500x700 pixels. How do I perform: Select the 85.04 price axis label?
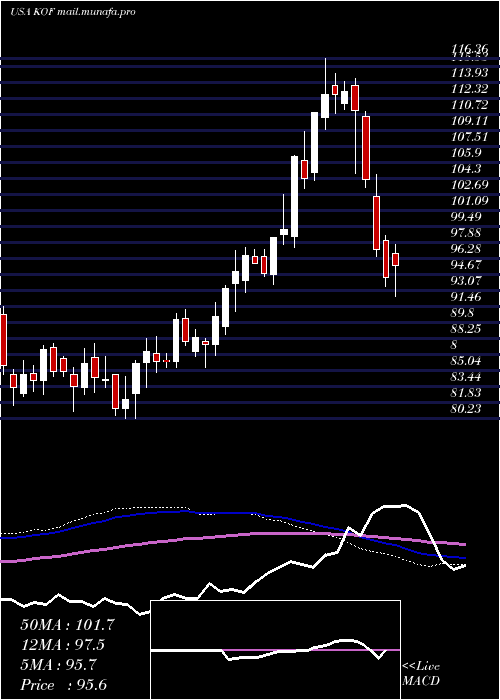(466, 361)
